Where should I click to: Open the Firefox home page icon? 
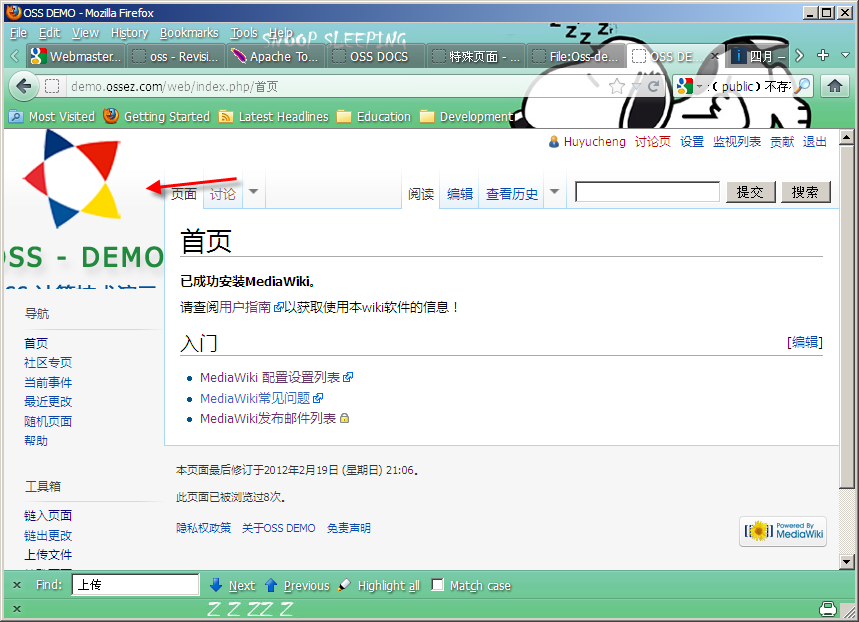pyautogui.click(x=834, y=86)
